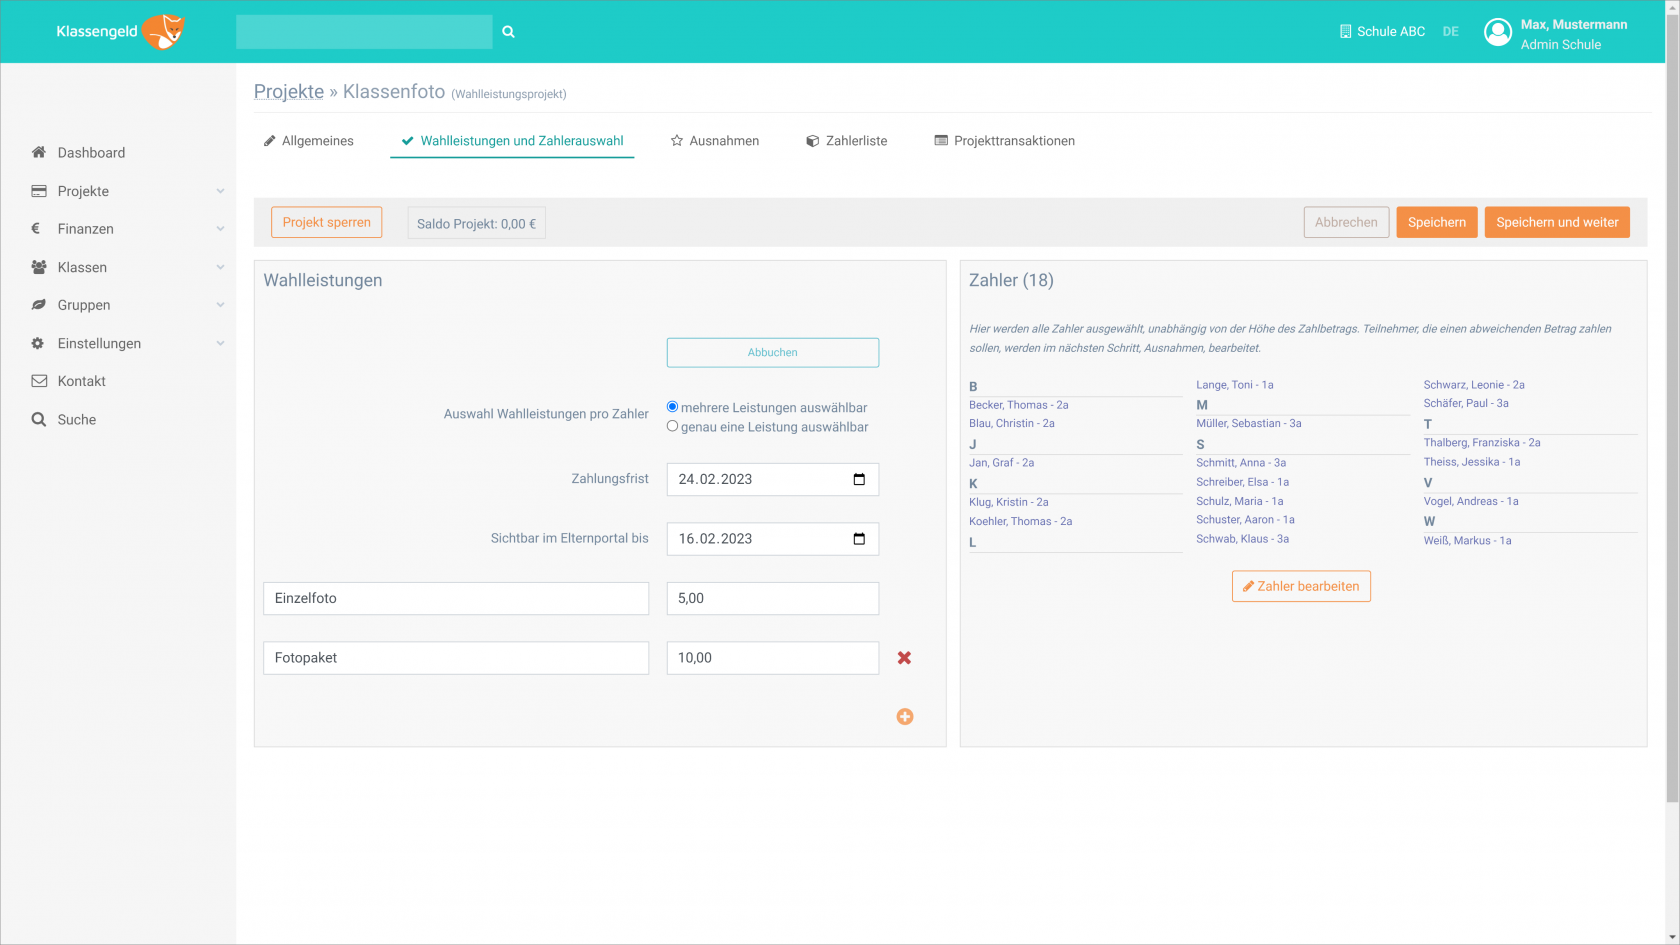Click the Saldo Projekt: 0,00 € label
The width and height of the screenshot is (1680, 945).
476,224
